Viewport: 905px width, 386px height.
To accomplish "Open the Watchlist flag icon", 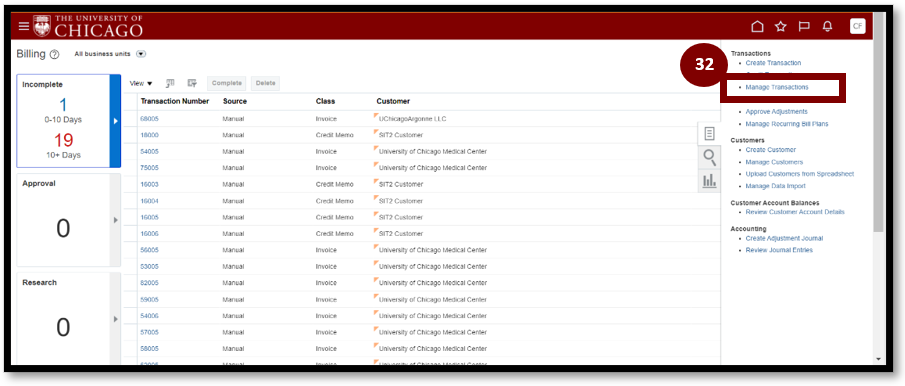I will [x=804, y=27].
